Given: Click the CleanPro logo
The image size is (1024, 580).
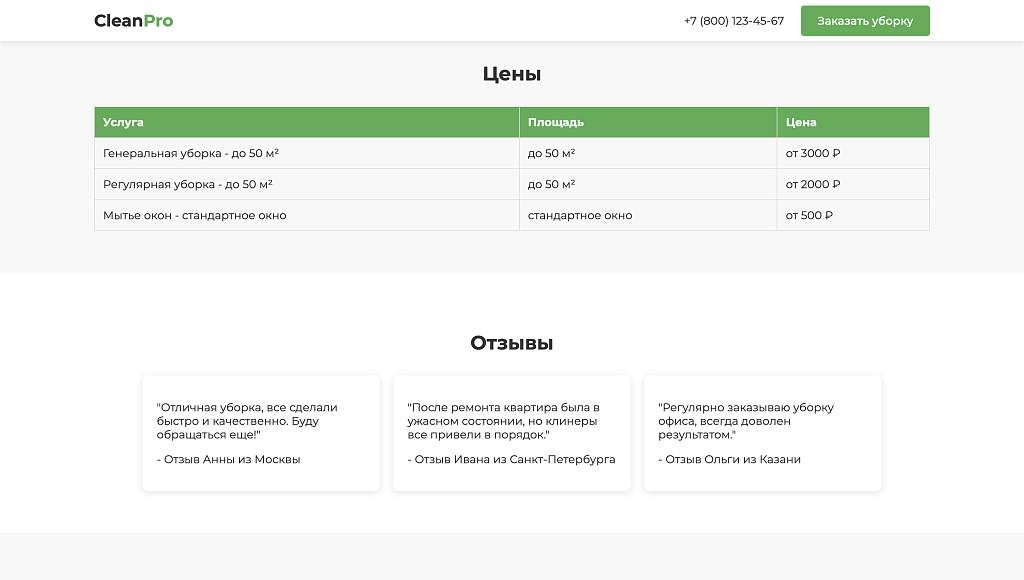Looking at the screenshot, I should pos(131,20).
